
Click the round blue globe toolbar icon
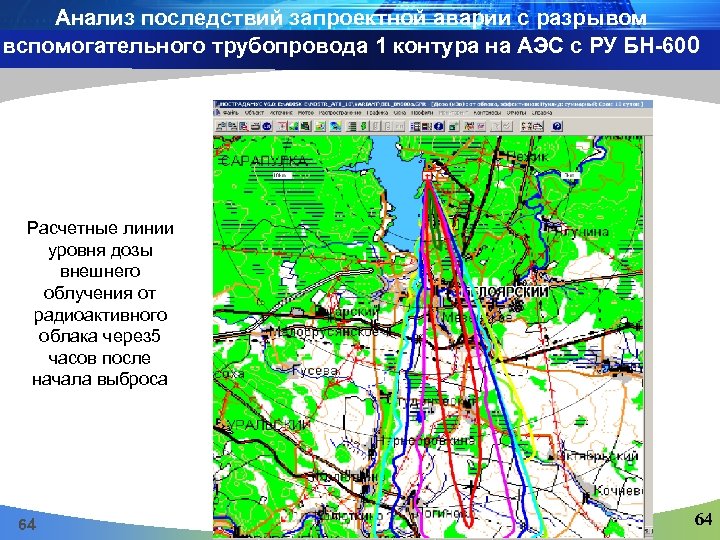(x=267, y=126)
